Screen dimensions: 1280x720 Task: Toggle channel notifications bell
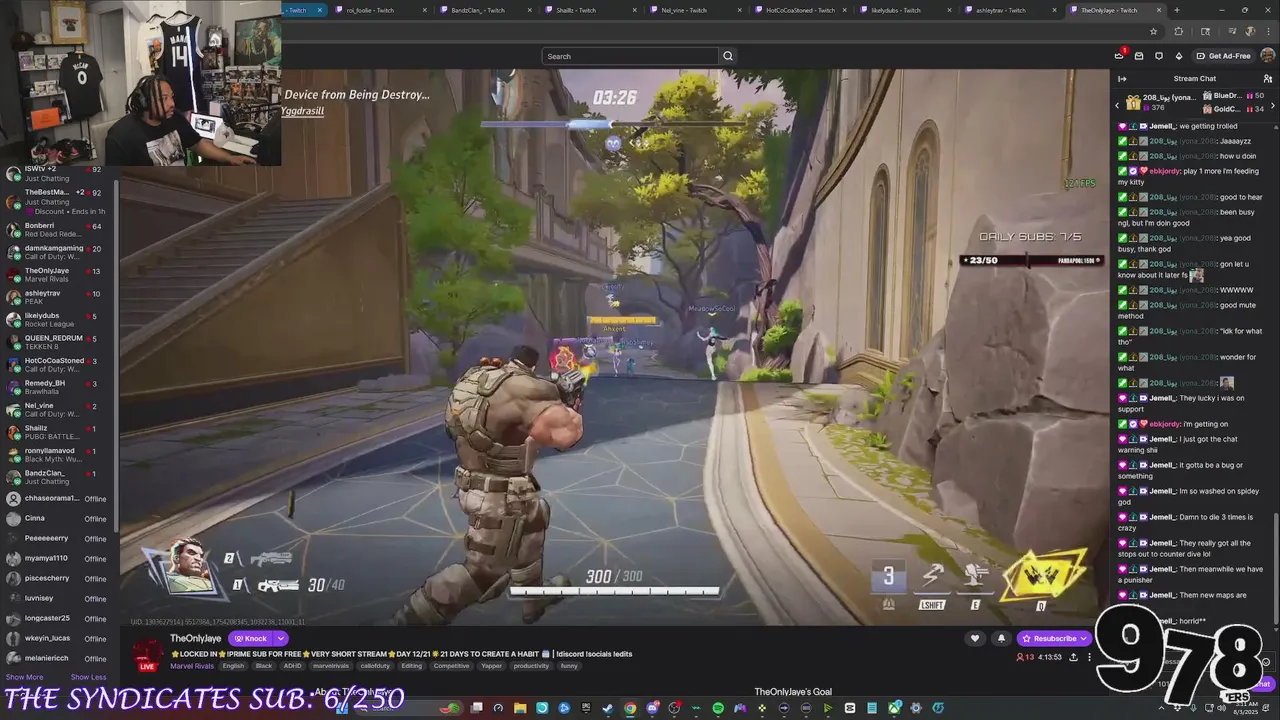pos(1001,638)
